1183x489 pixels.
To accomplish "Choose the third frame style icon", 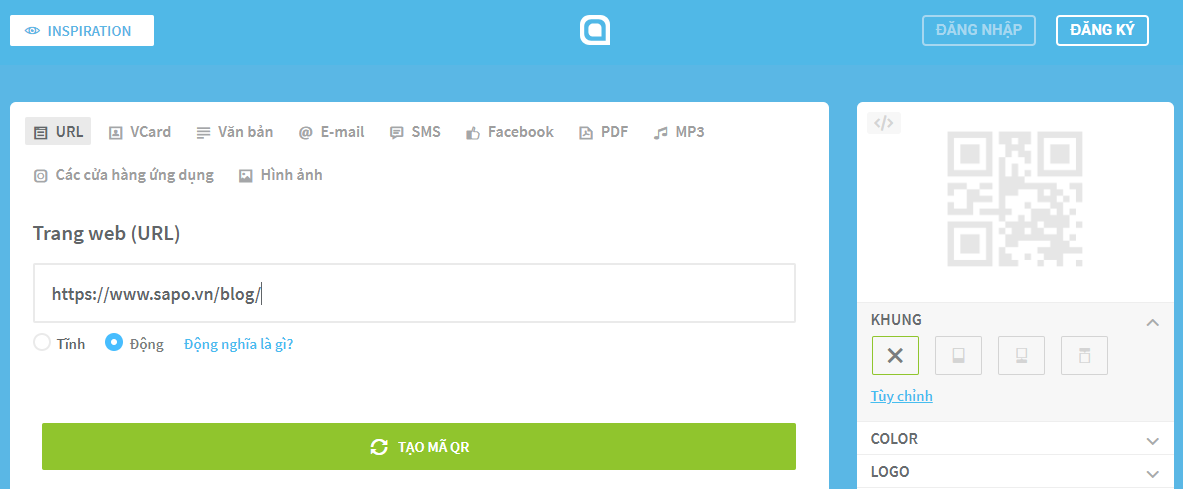I will coord(1022,355).
